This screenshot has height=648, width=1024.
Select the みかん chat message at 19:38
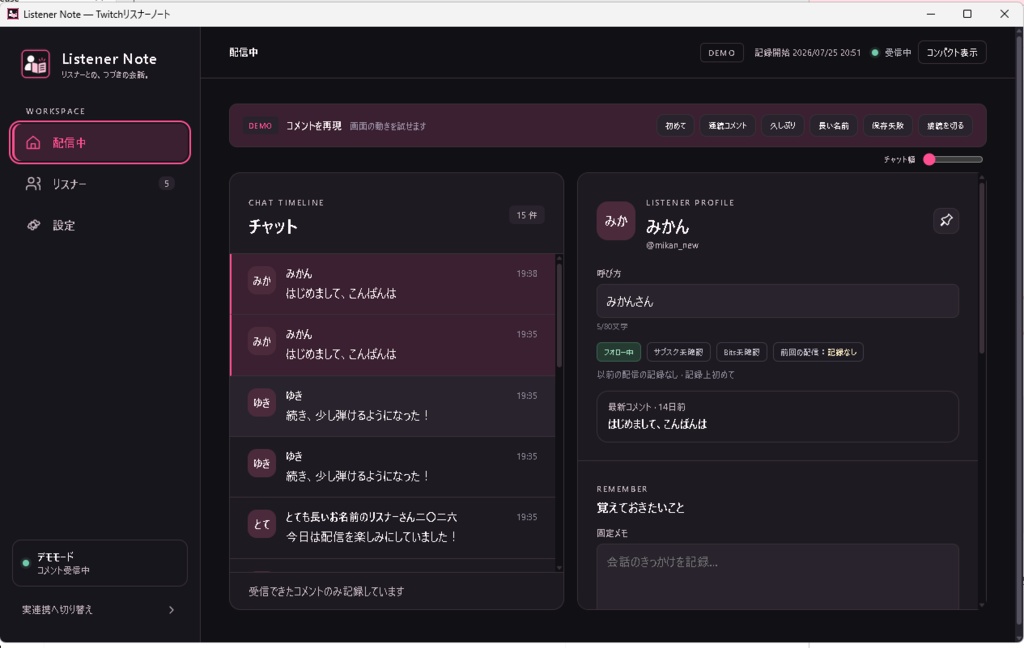[393, 284]
